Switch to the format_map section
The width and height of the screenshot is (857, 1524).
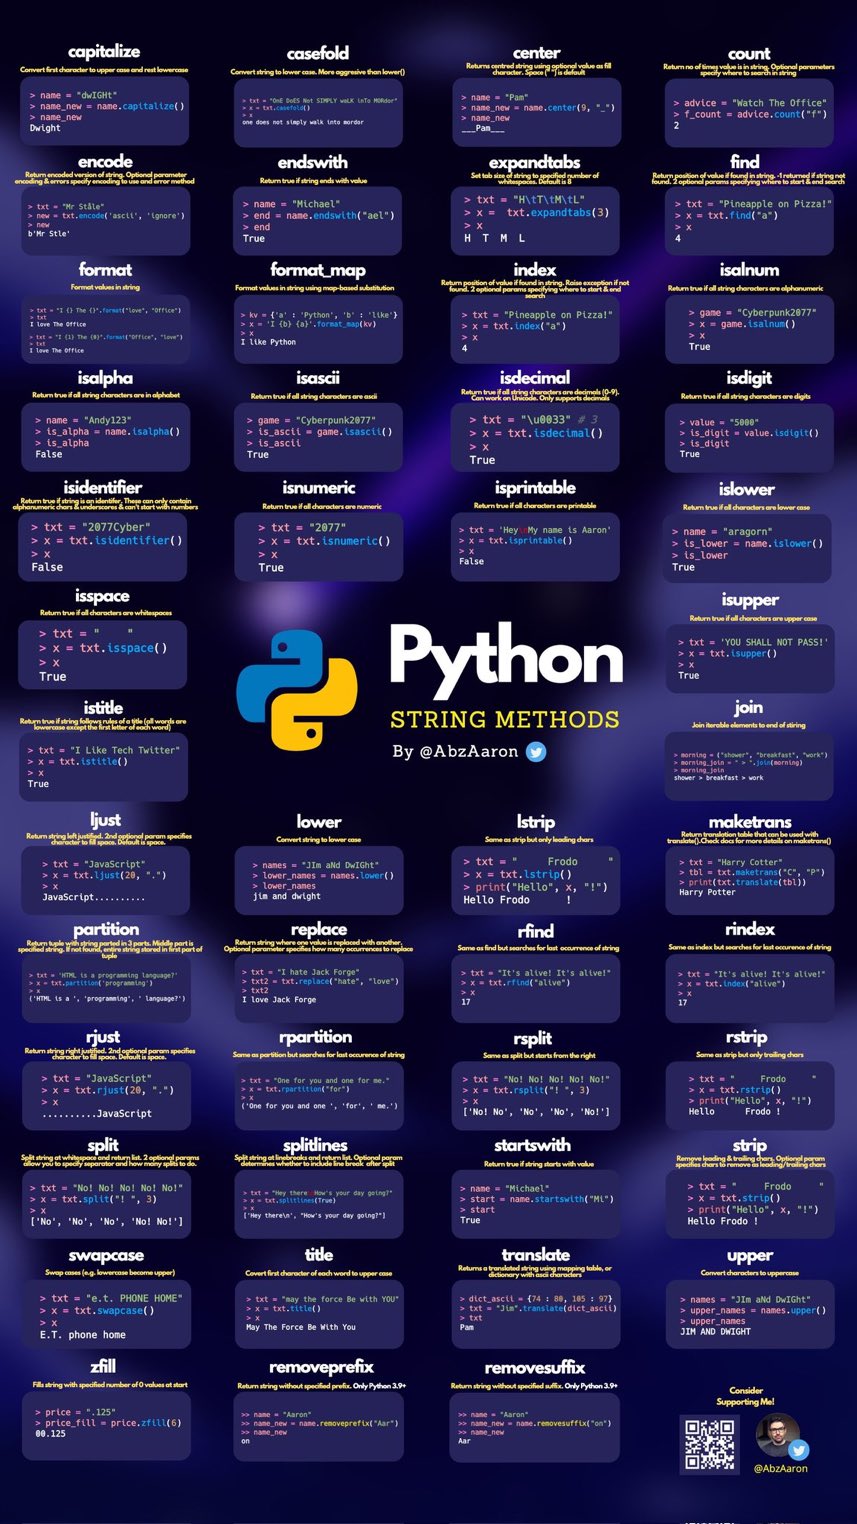coord(318,268)
